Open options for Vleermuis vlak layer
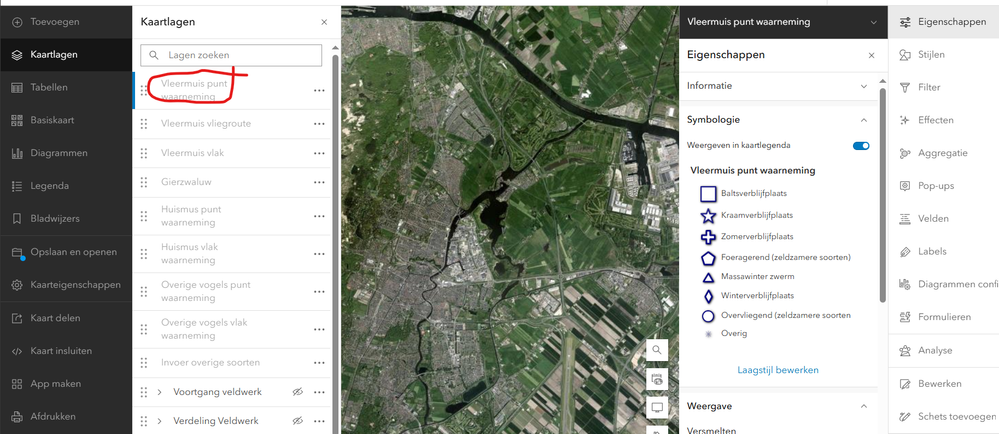 319,154
